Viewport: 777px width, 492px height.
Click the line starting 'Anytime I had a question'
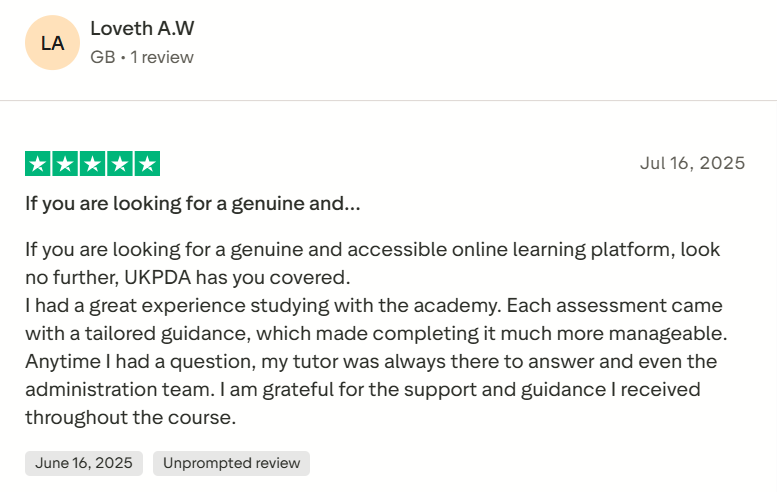(x=370, y=361)
